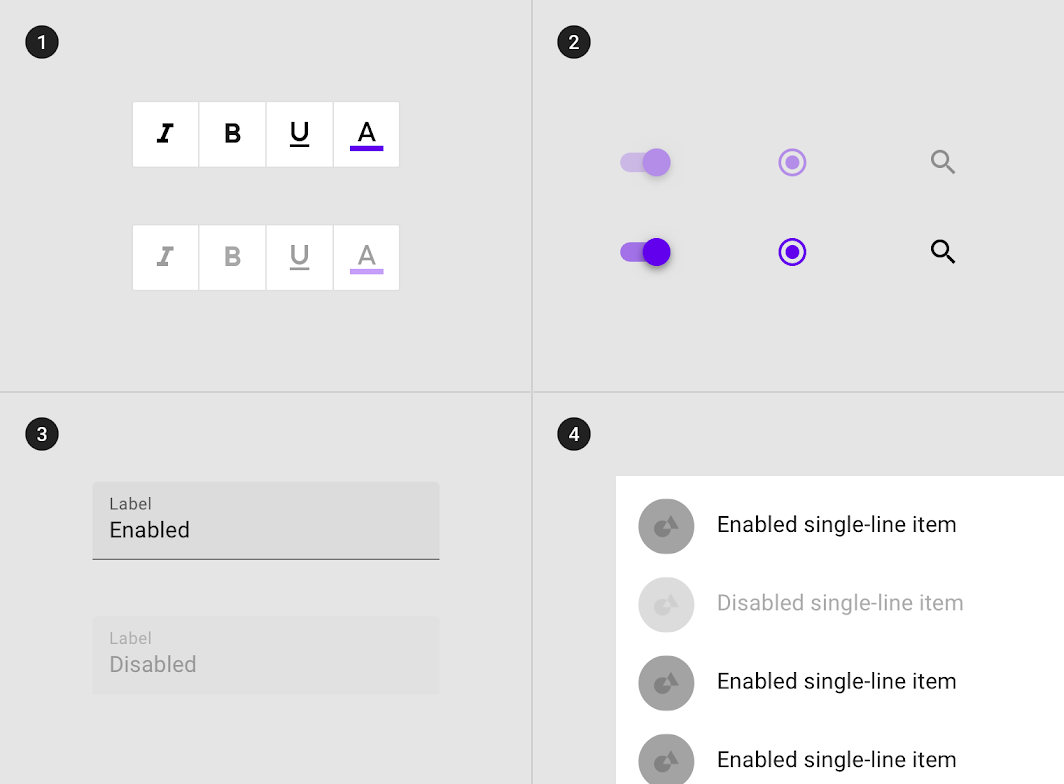Click the dark enabled search icon
The image size is (1064, 784).
[943, 252]
